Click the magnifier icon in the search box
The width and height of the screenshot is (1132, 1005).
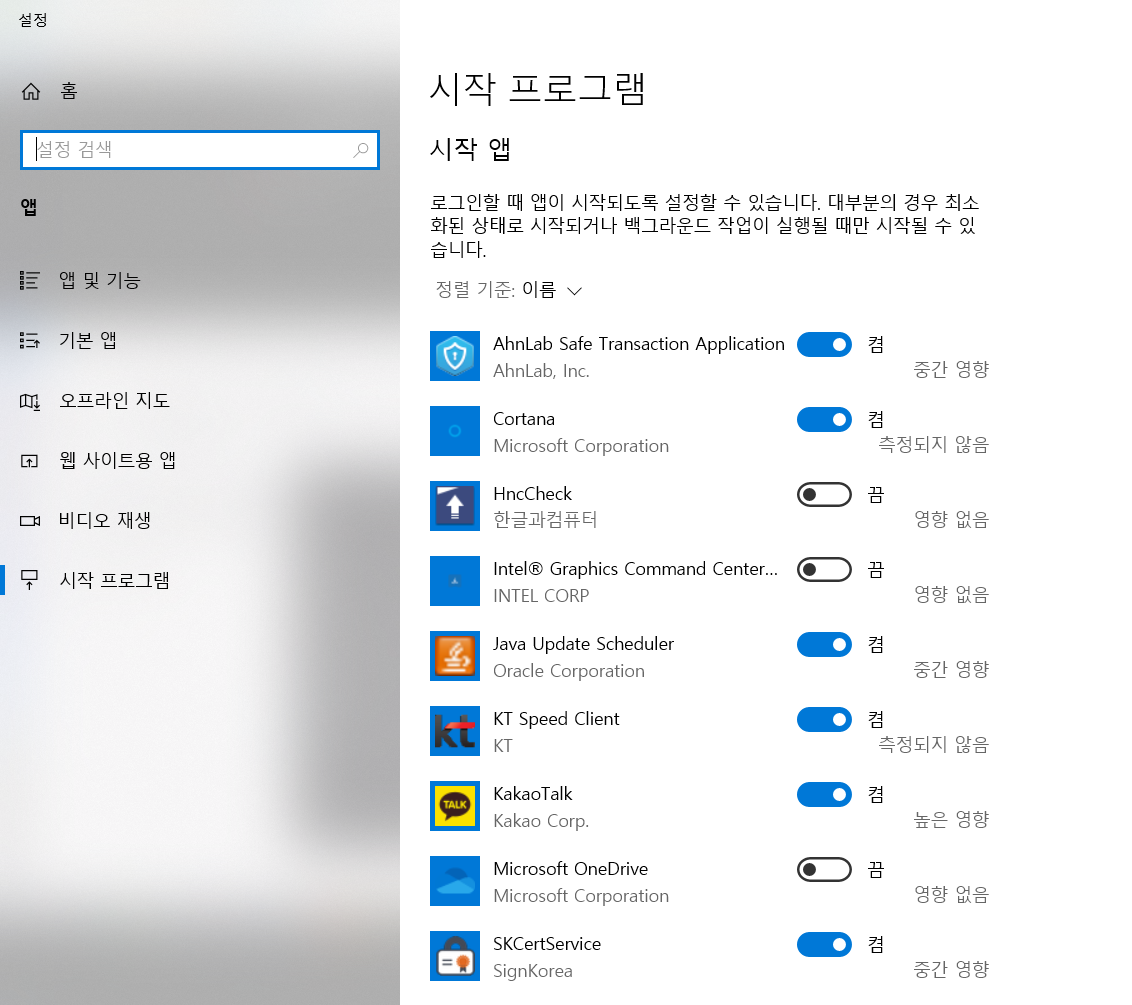click(x=360, y=149)
